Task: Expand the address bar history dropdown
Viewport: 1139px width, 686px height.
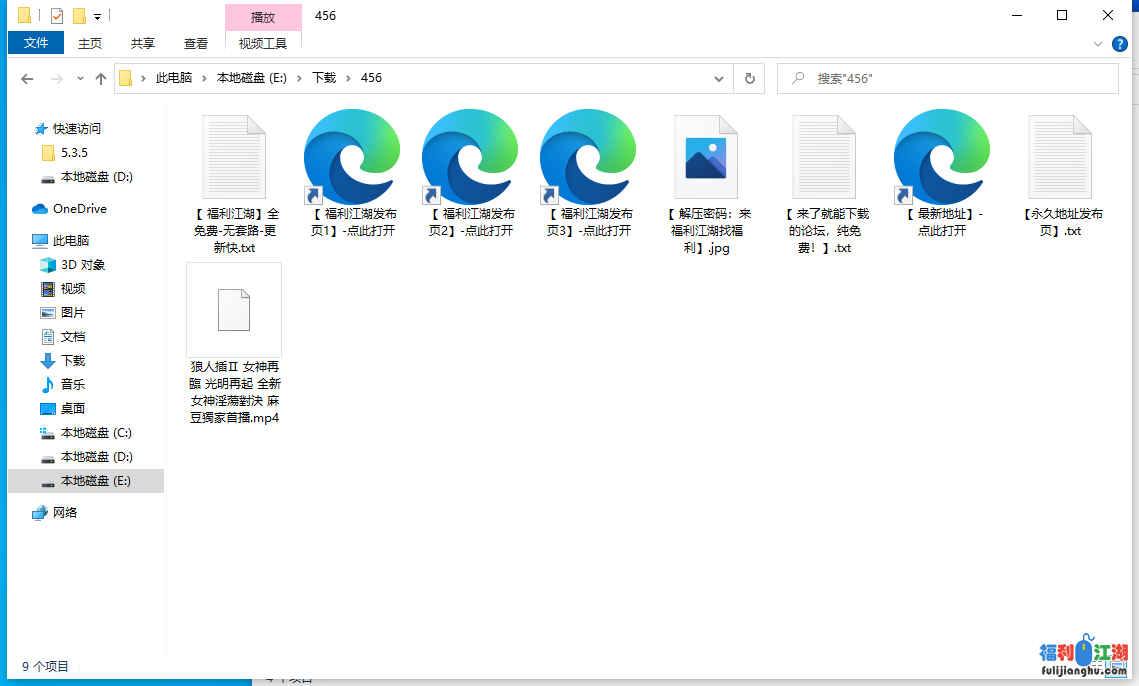Action: 719,78
